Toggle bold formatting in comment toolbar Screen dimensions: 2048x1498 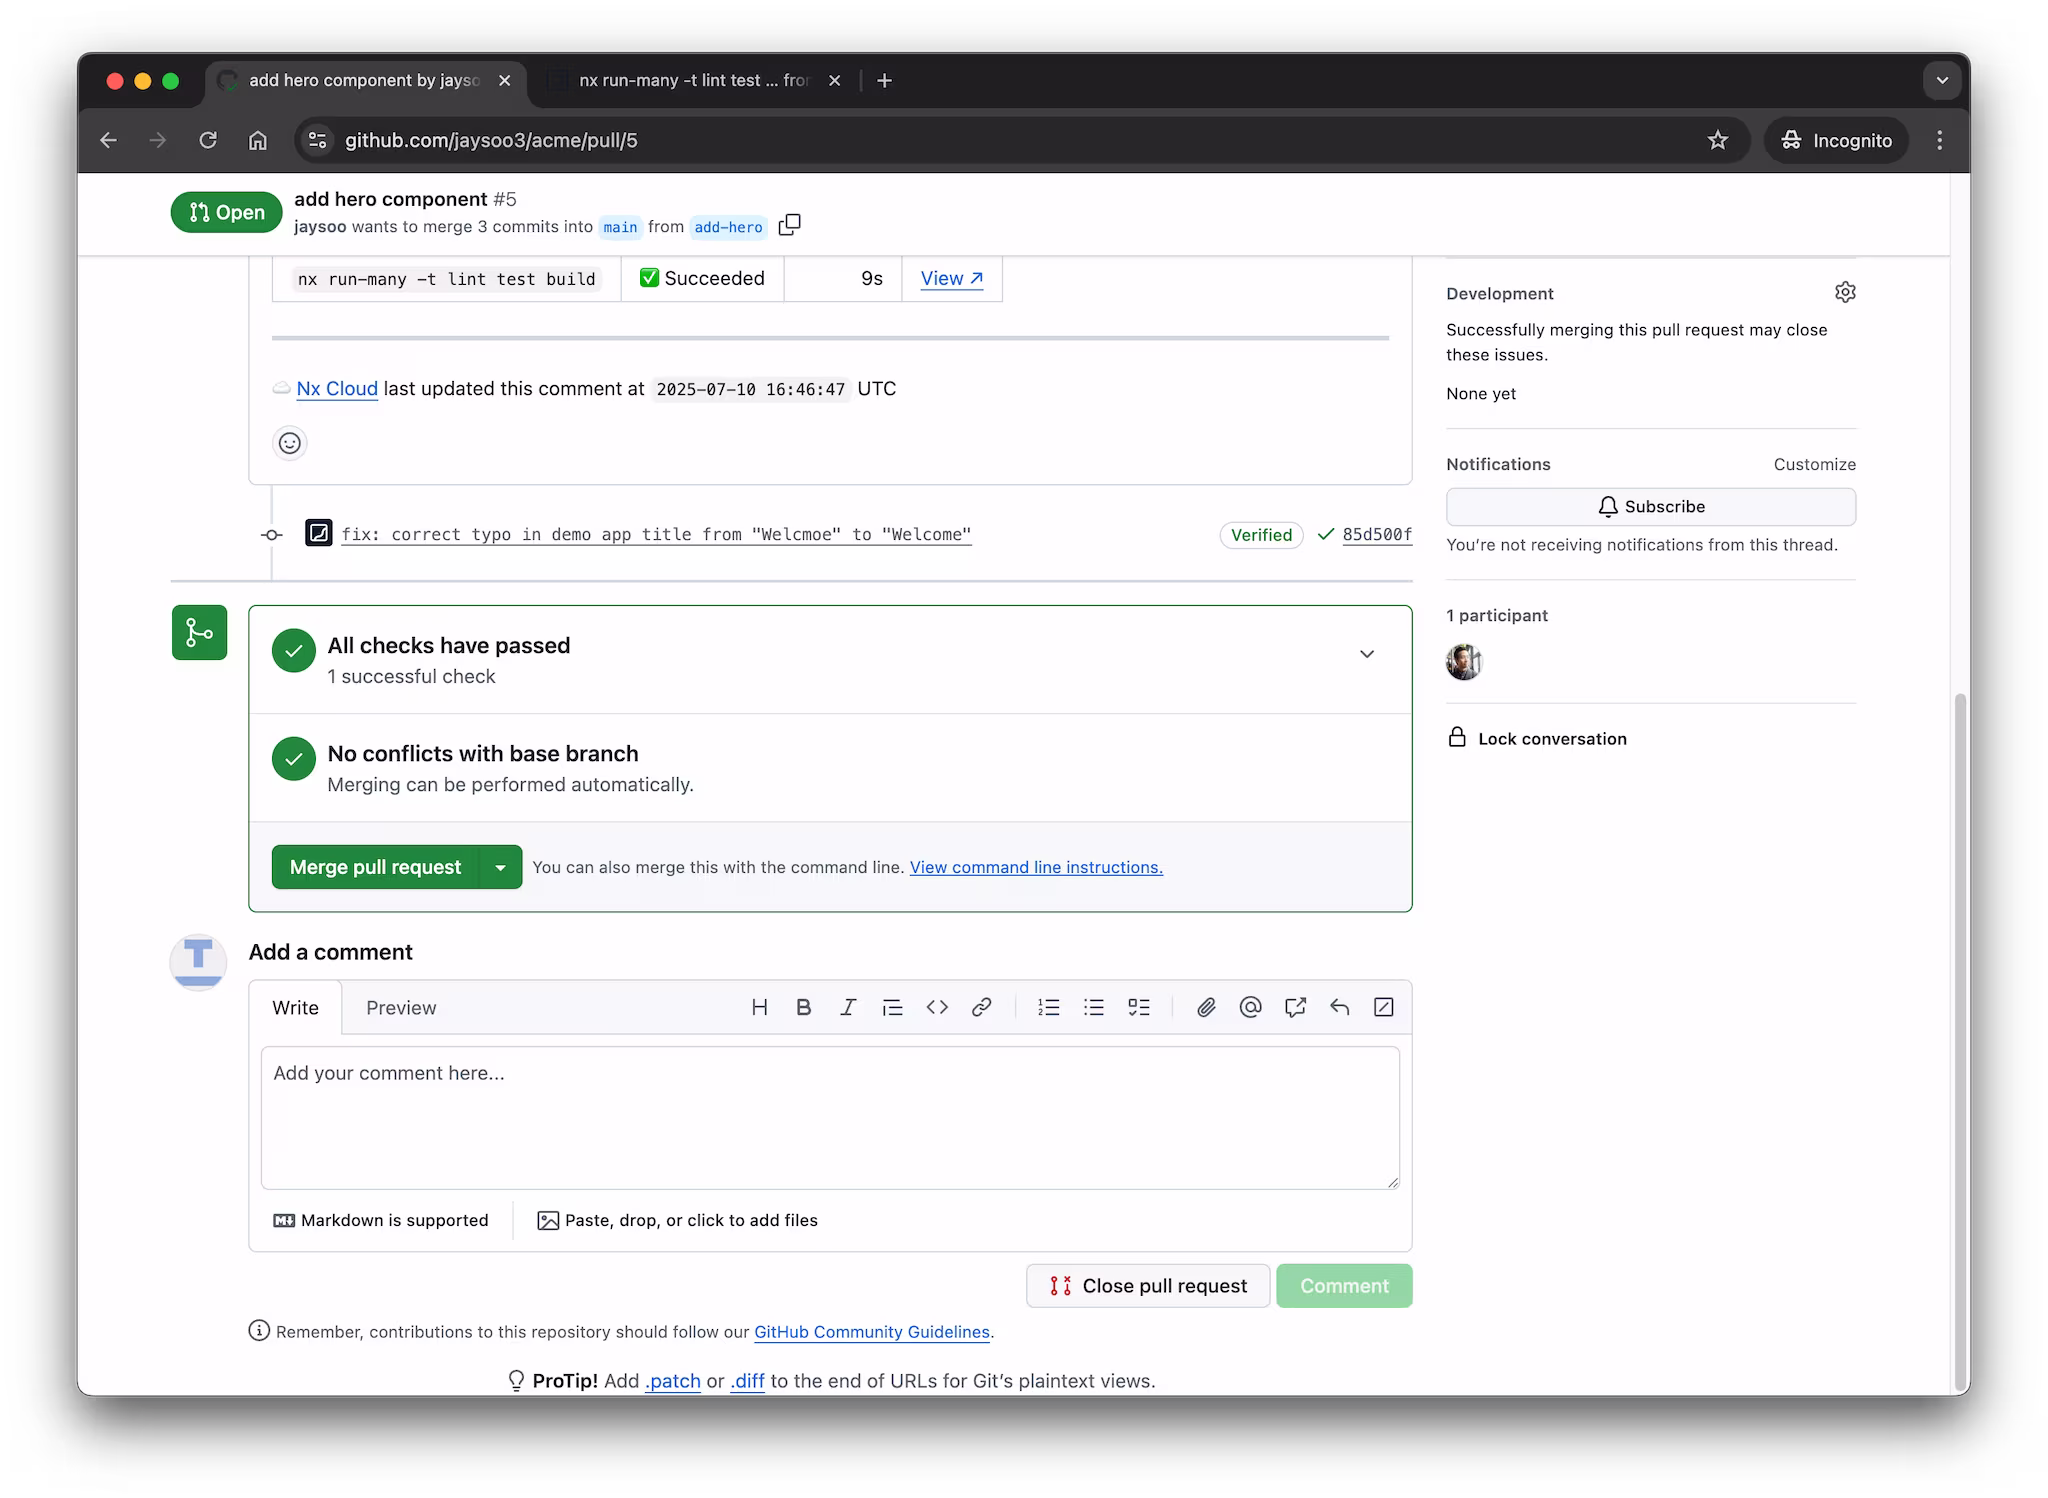coord(803,1007)
